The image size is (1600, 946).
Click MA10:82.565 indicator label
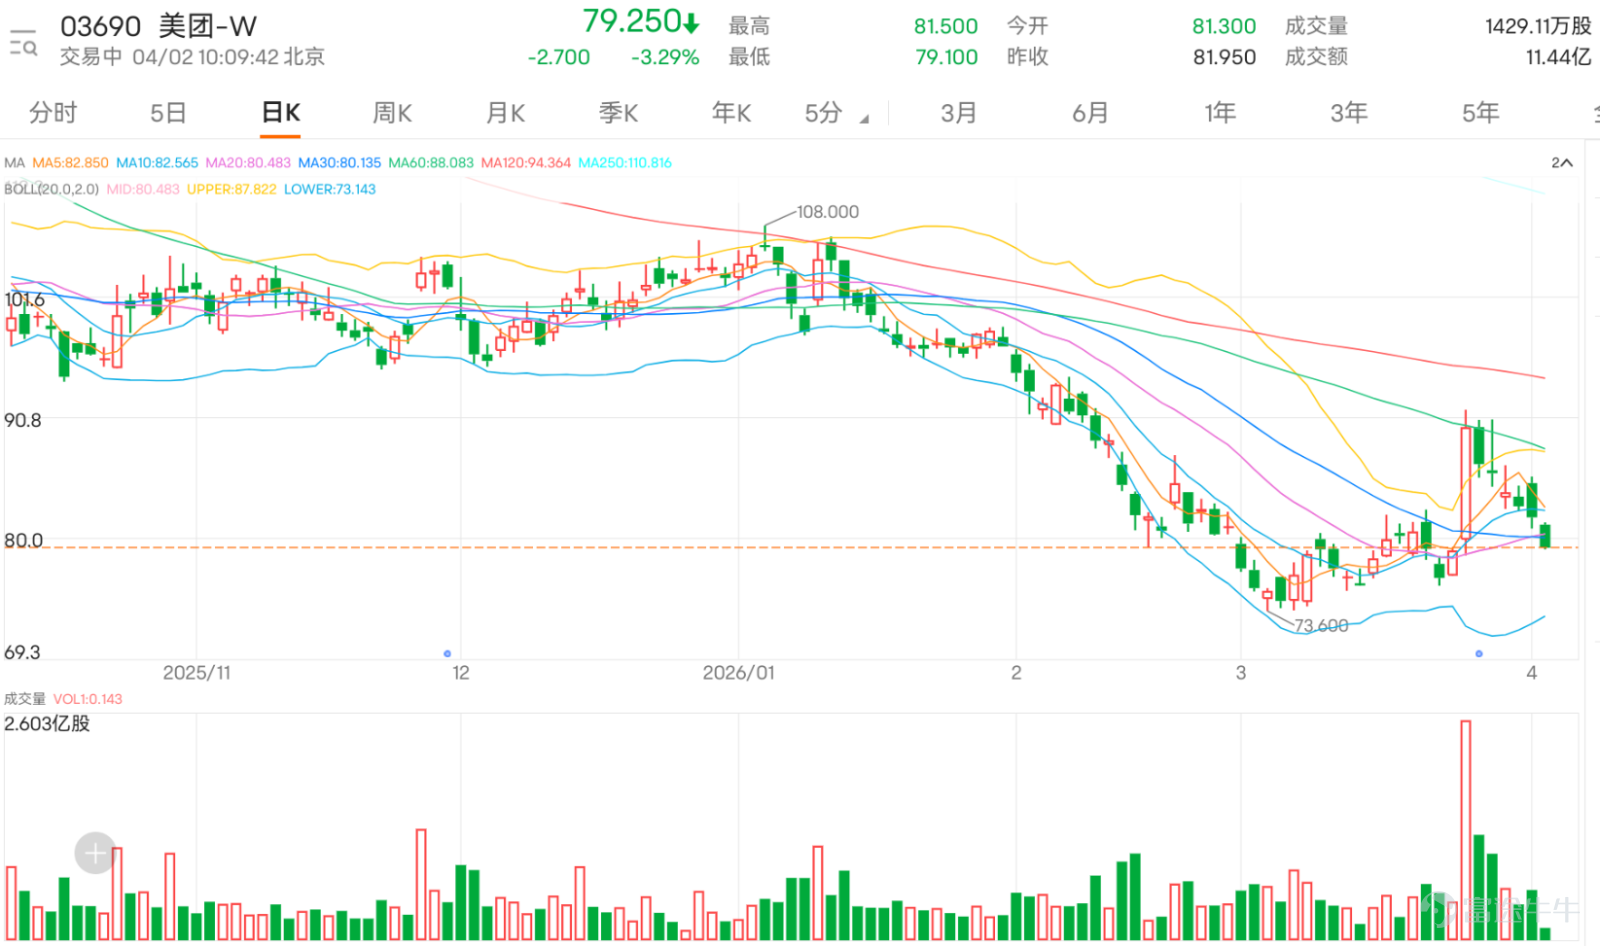click(157, 162)
